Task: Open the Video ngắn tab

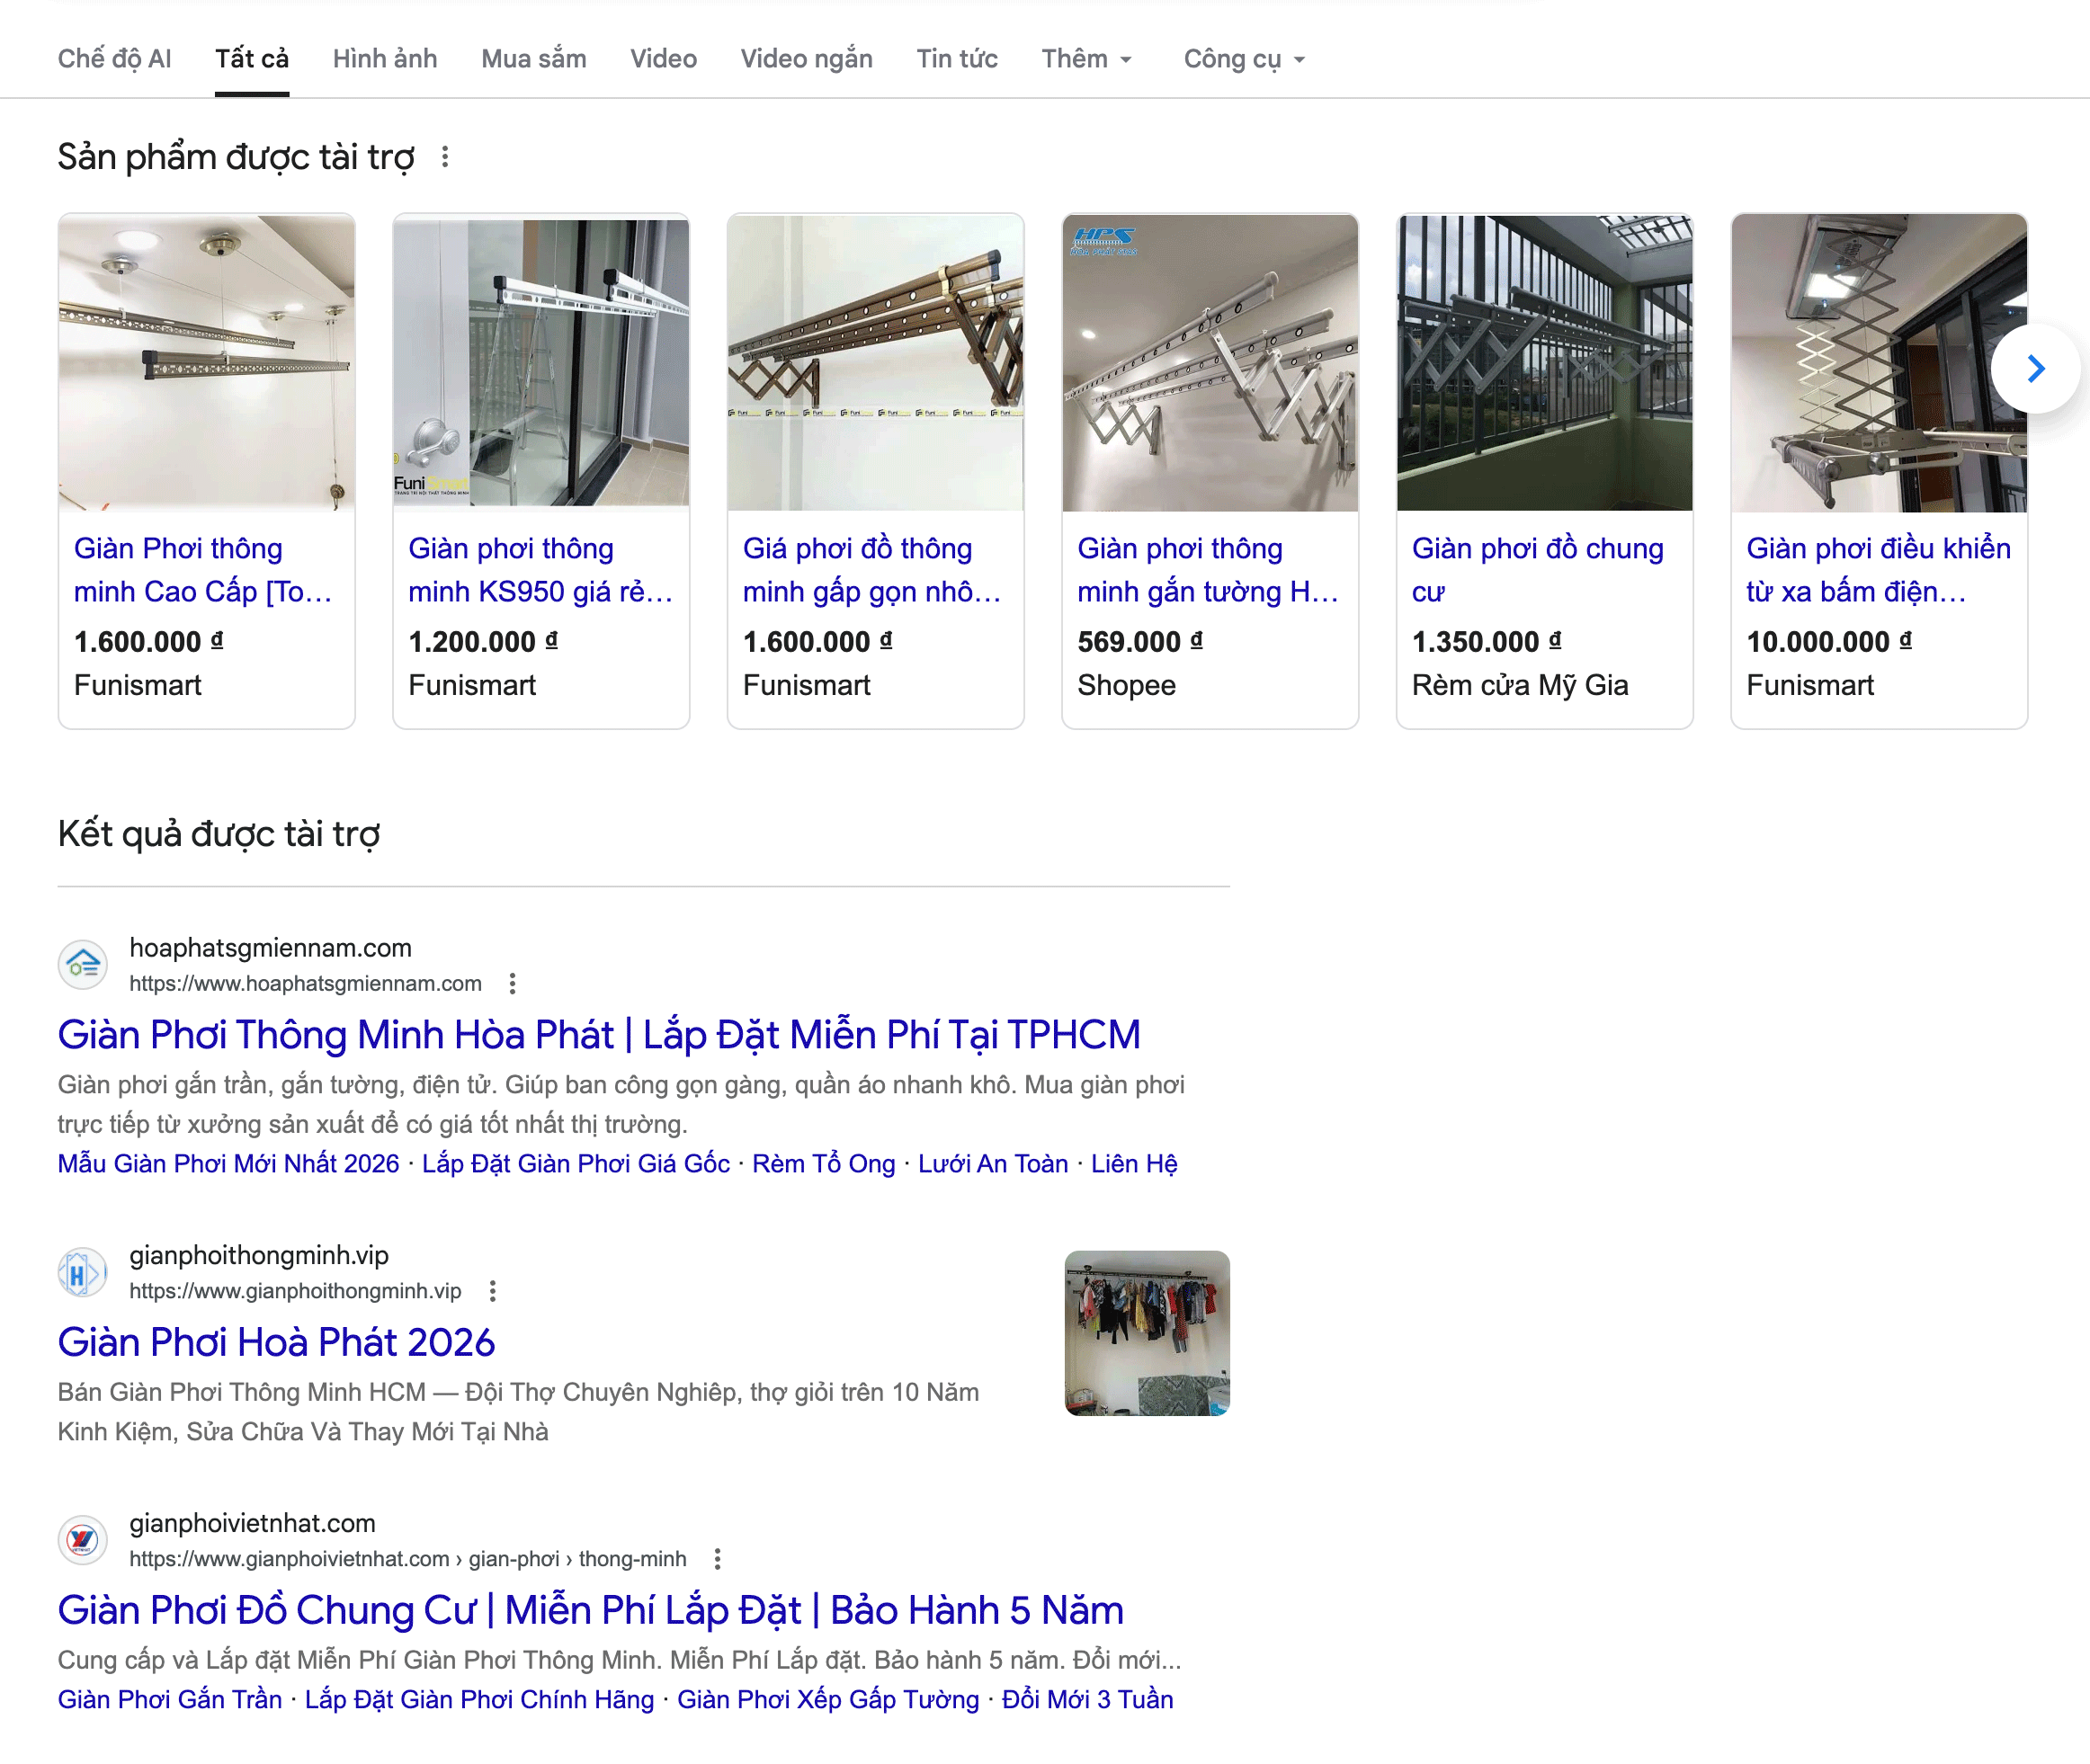Action: click(x=807, y=59)
